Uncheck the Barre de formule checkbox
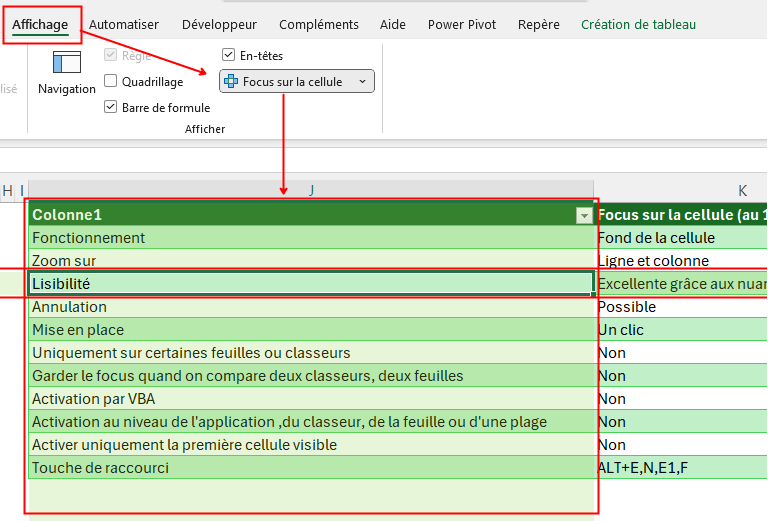 [x=111, y=107]
